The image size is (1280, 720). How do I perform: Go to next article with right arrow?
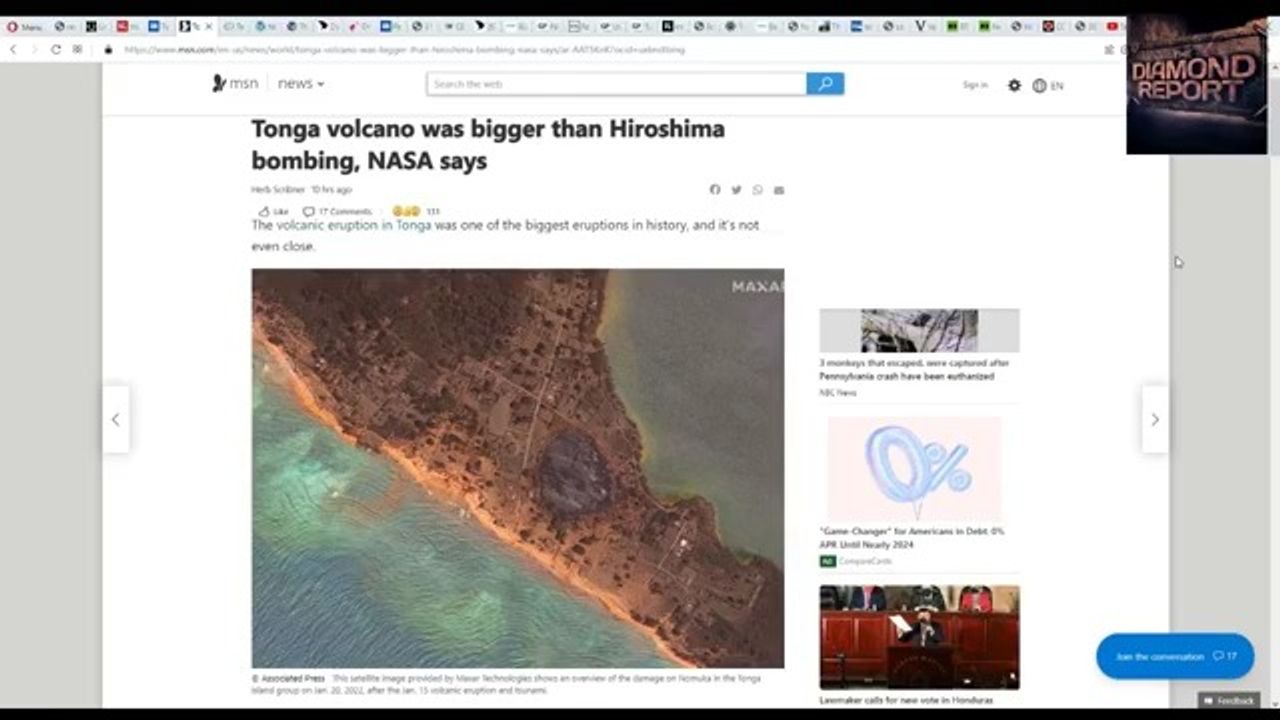1155,420
